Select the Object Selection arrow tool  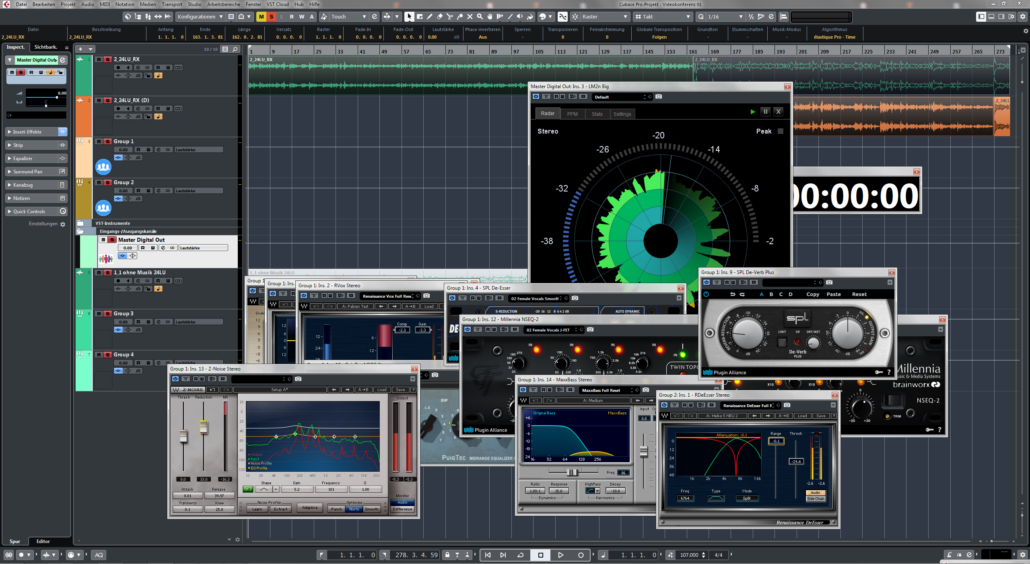pos(409,16)
